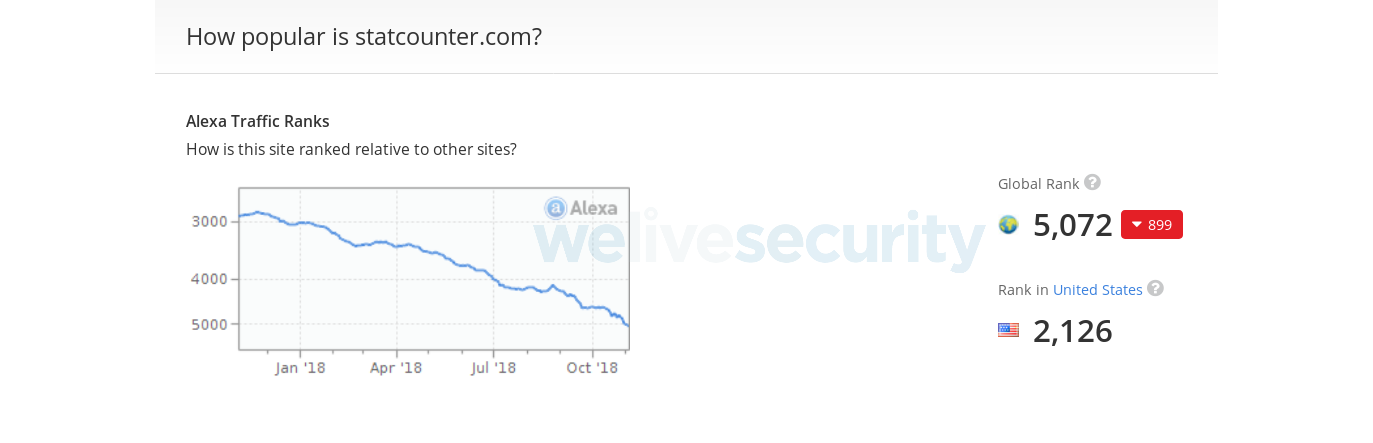Click the 5,072 global rank number
This screenshot has height=443, width=1373.
point(1072,225)
